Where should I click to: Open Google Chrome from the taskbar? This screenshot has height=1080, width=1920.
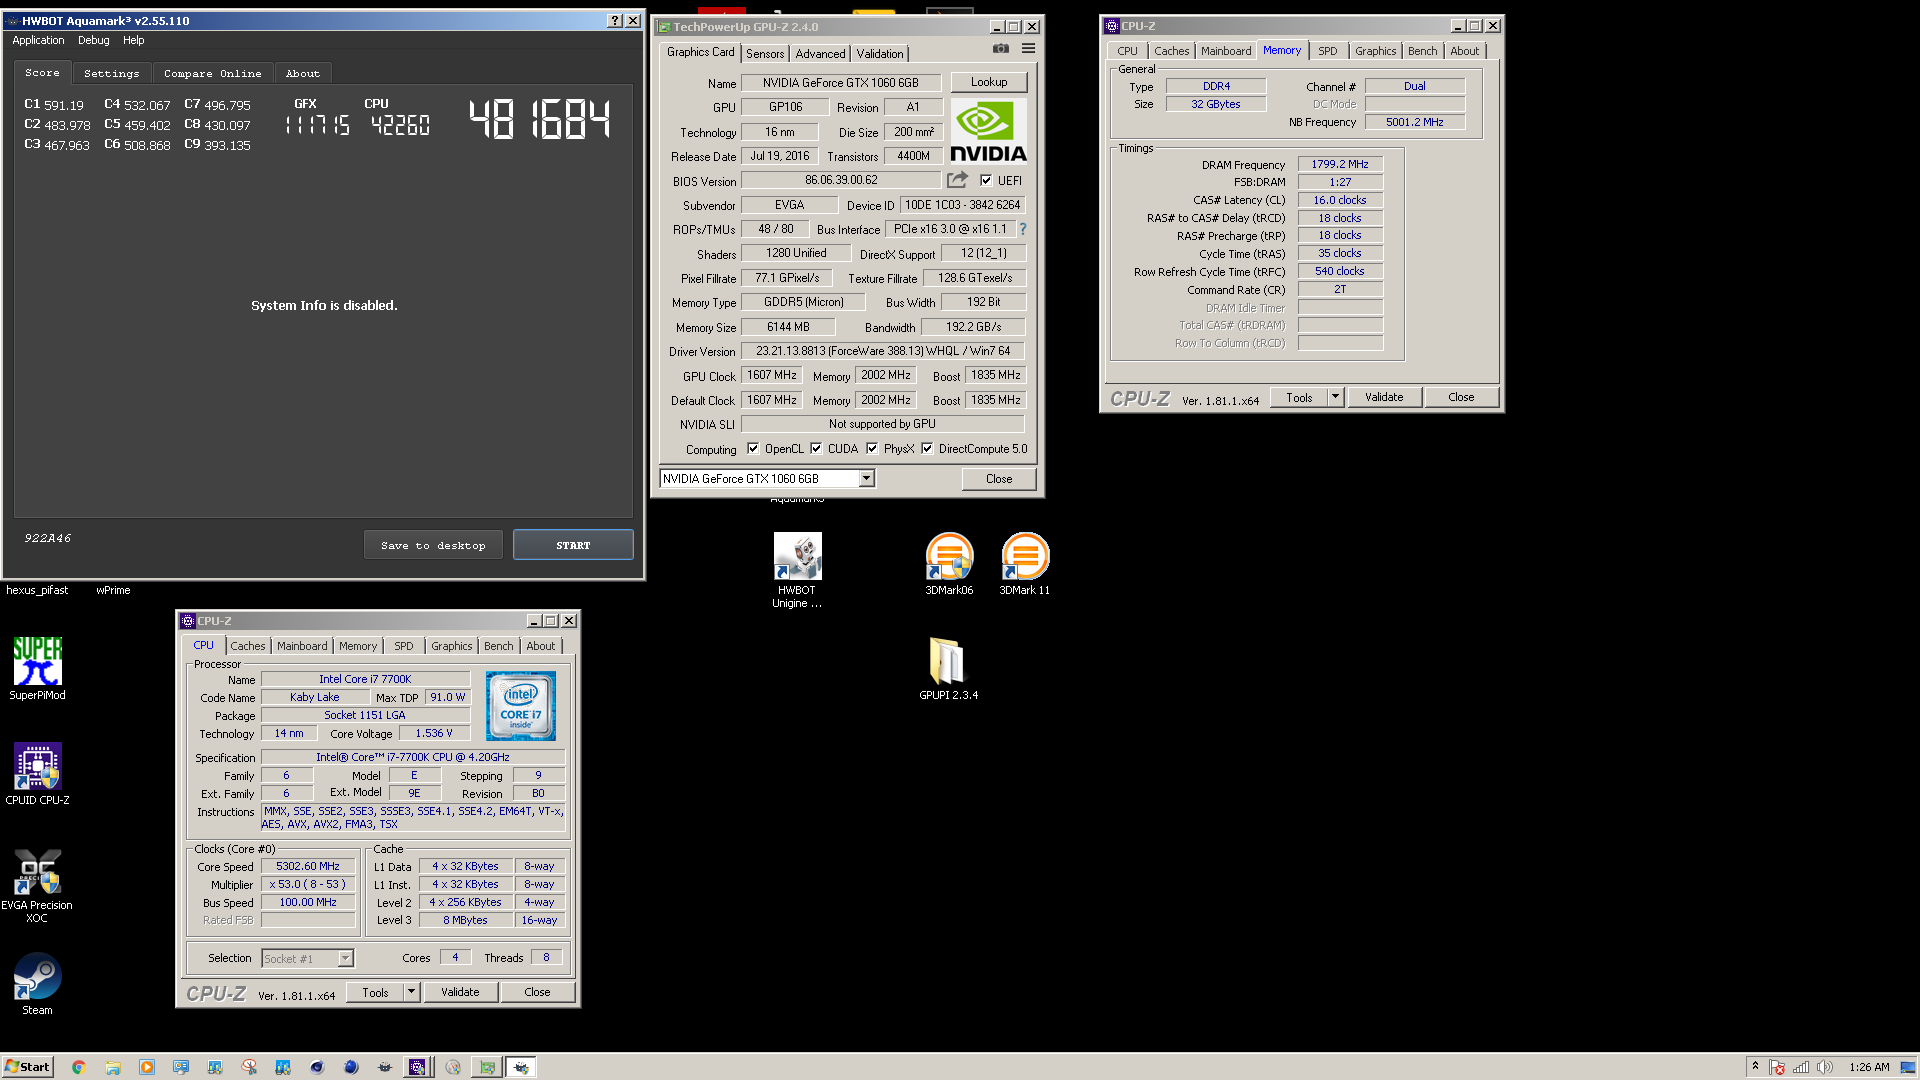click(79, 1067)
